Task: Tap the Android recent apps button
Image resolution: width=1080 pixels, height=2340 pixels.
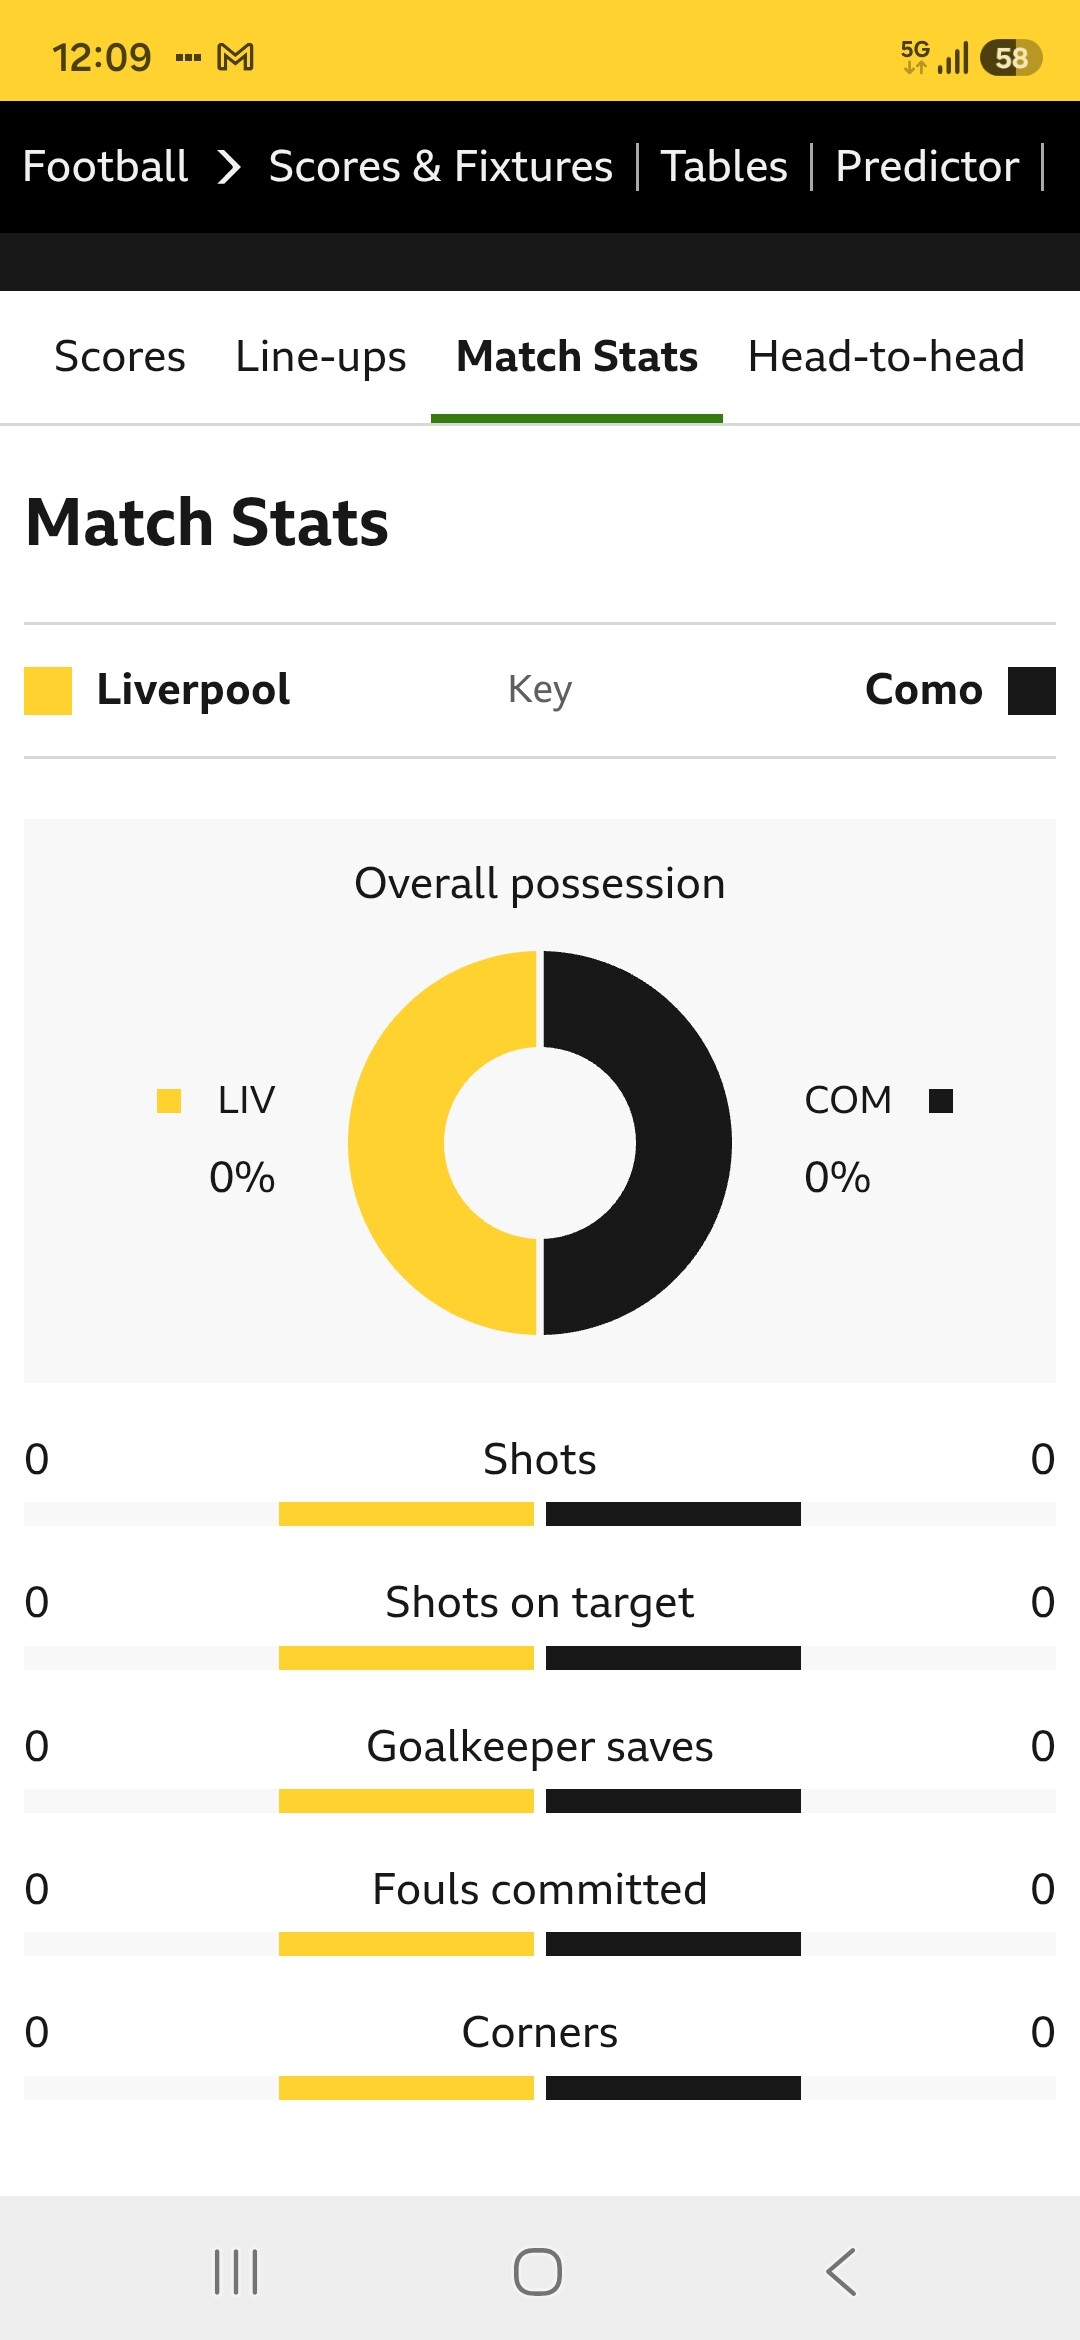Action: coord(236,2272)
